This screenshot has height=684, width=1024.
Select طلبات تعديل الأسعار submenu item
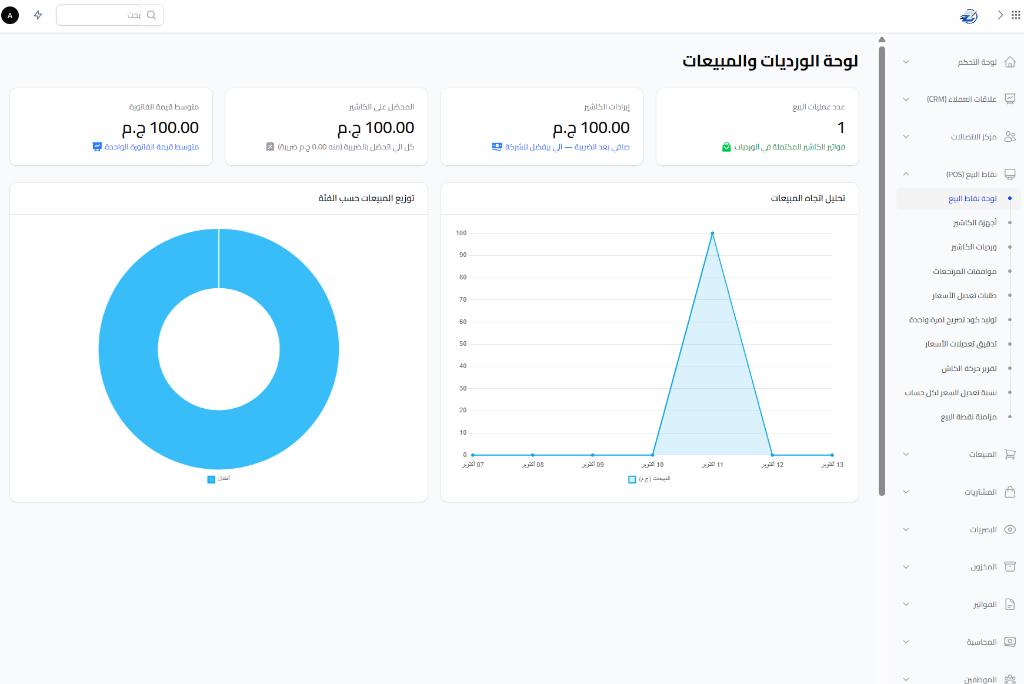(x=964, y=295)
